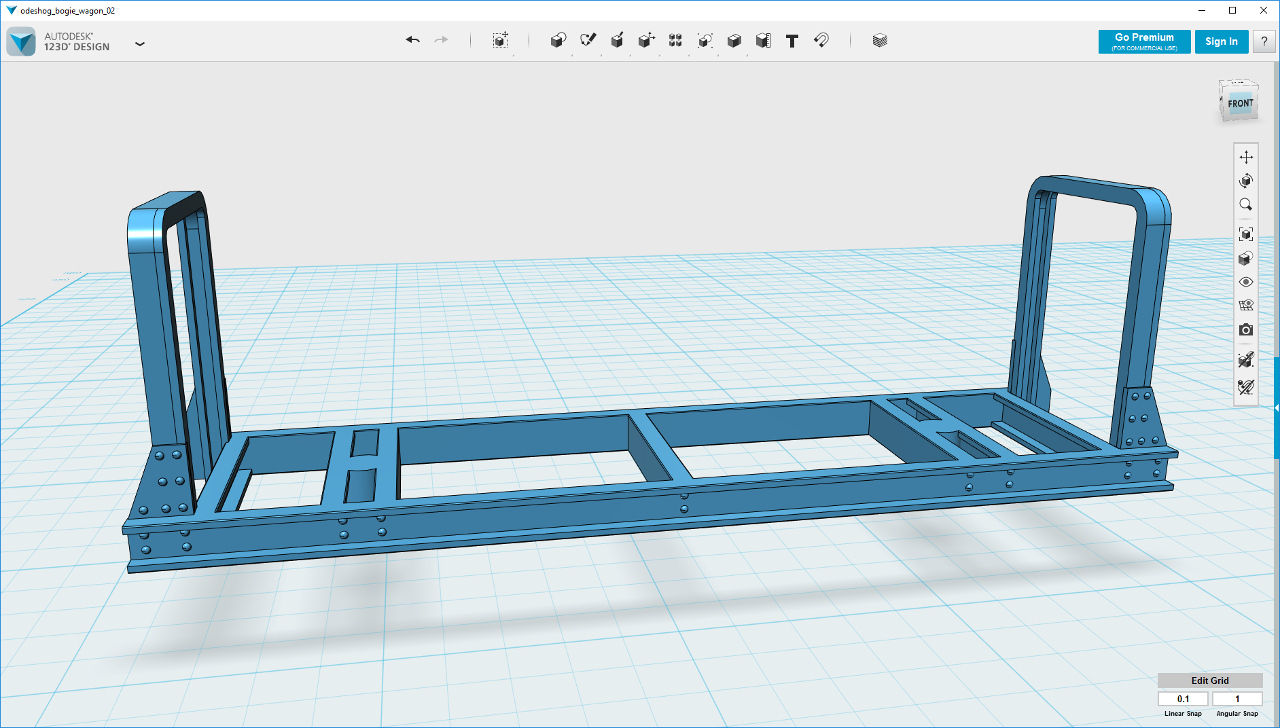Click the Undo arrow
Screen dimensions: 1280x728
[412, 40]
